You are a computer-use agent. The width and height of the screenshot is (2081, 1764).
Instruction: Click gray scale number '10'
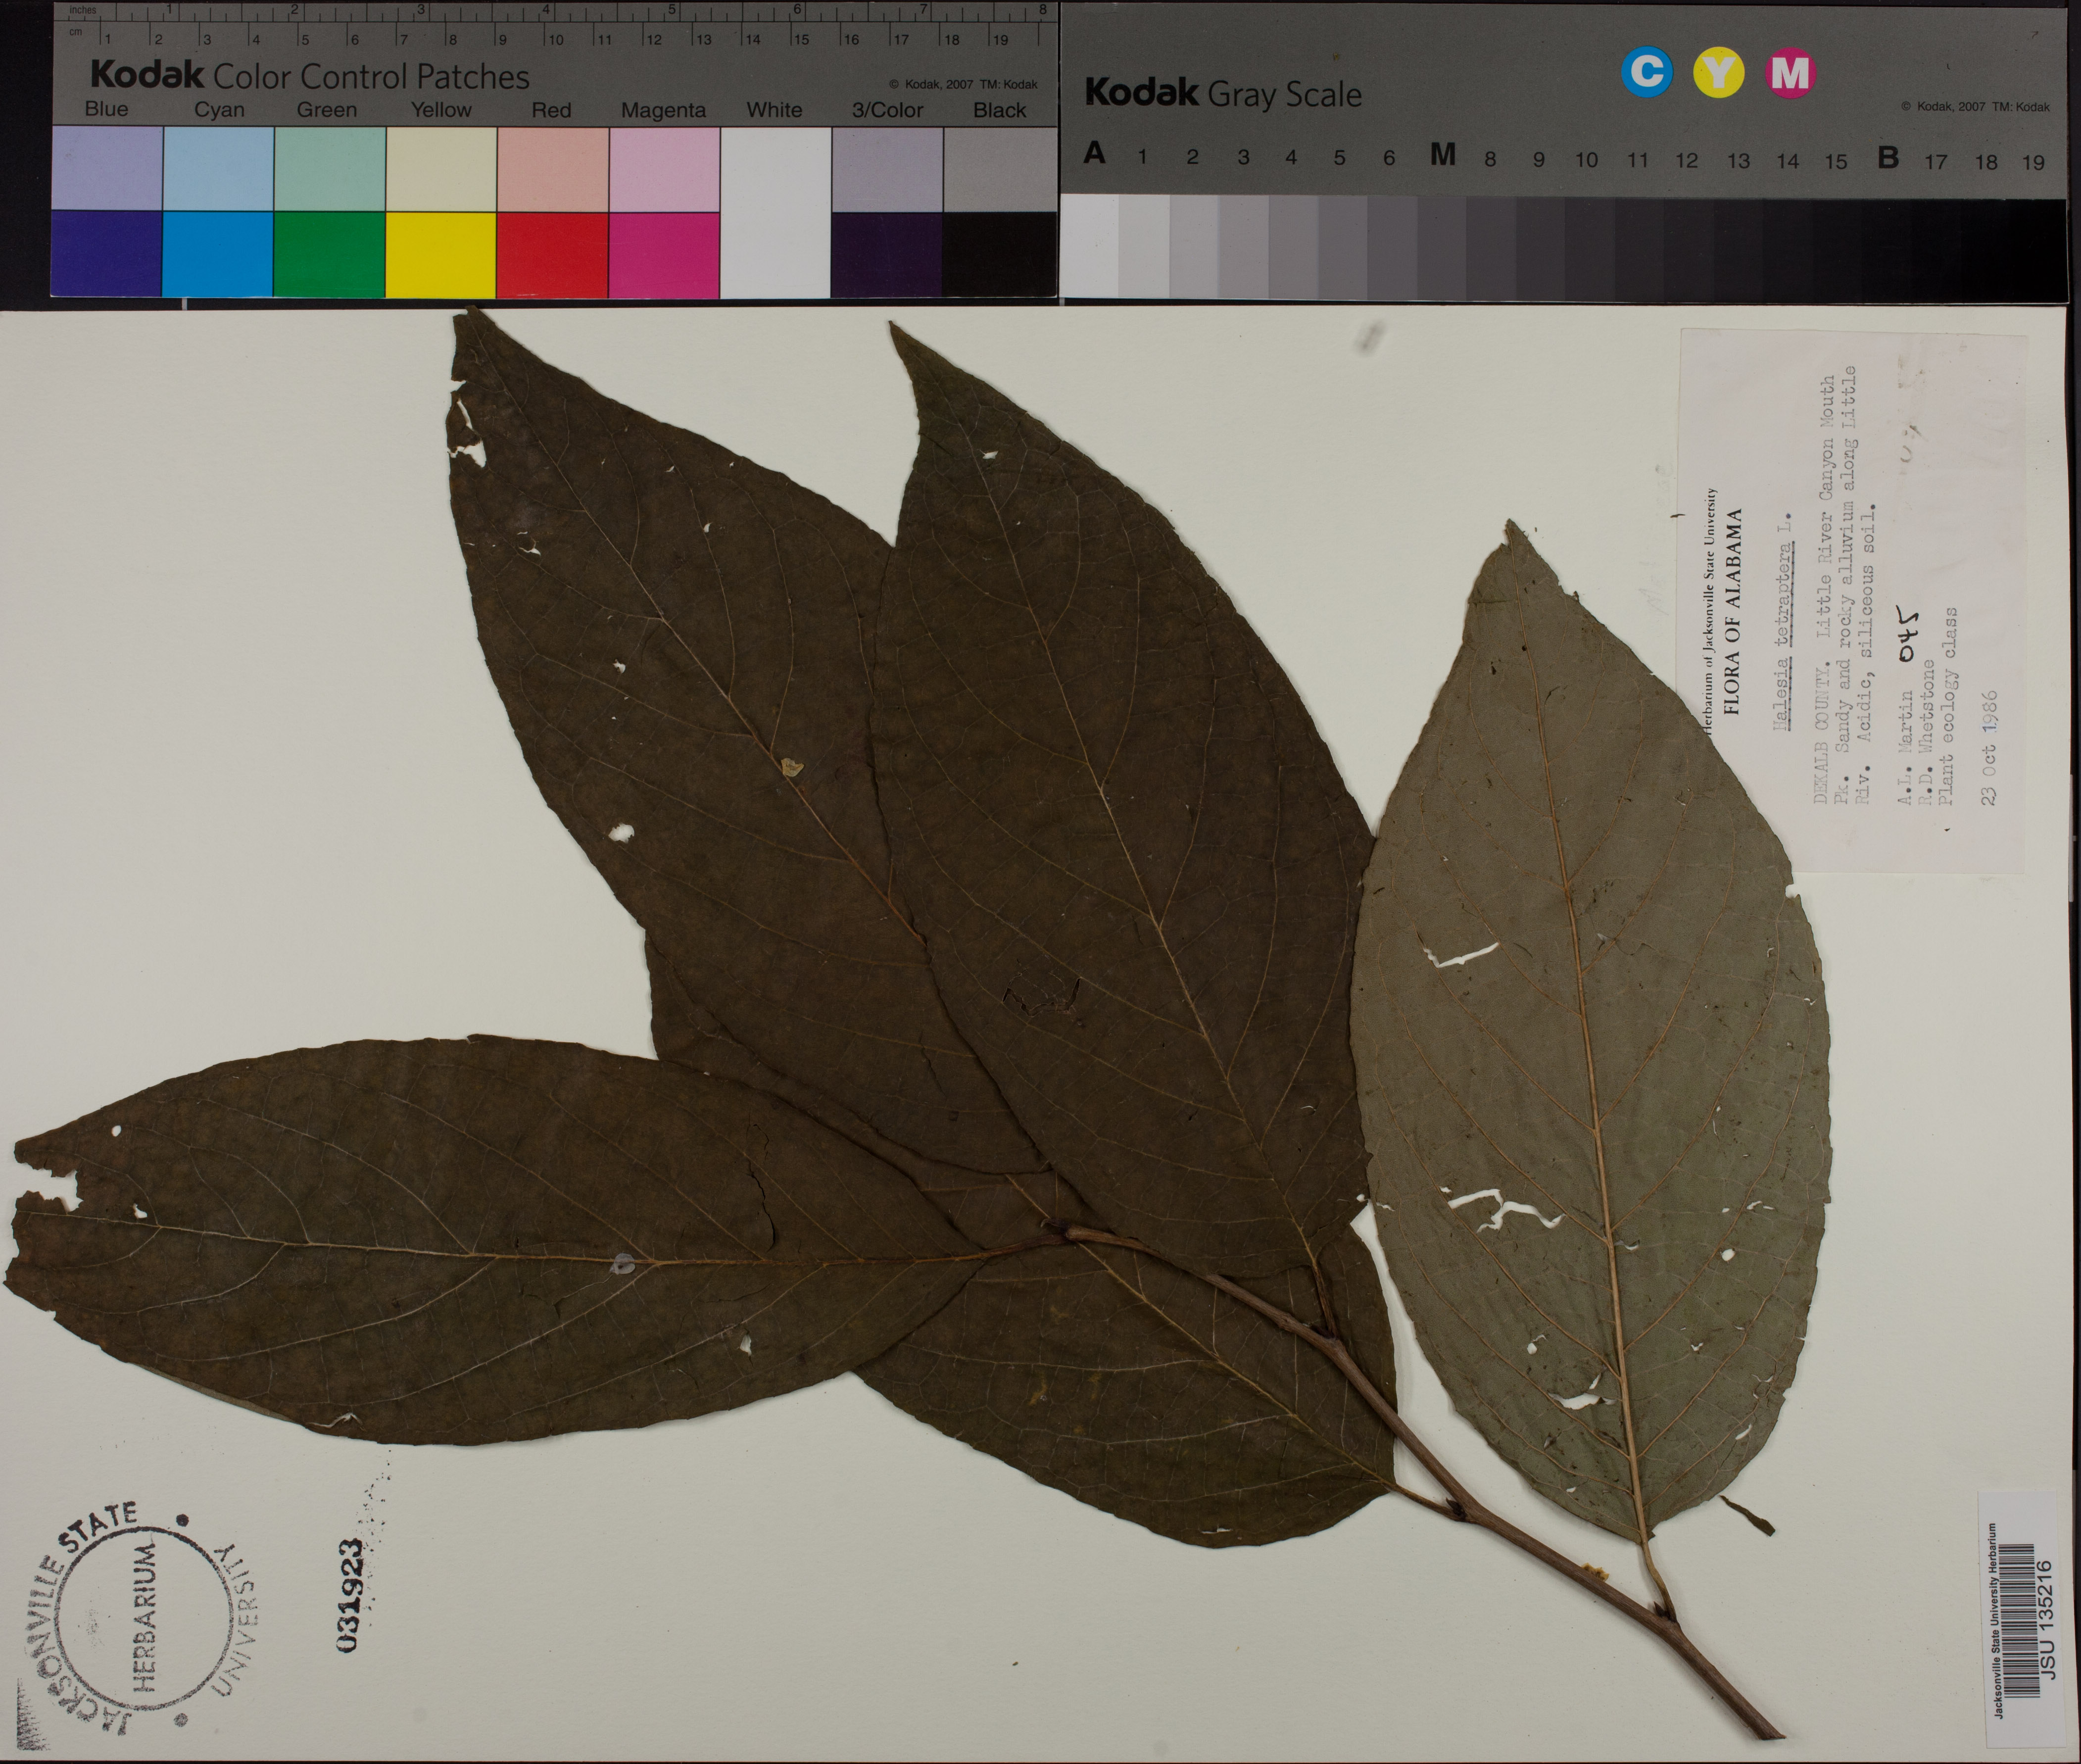click(x=1586, y=160)
